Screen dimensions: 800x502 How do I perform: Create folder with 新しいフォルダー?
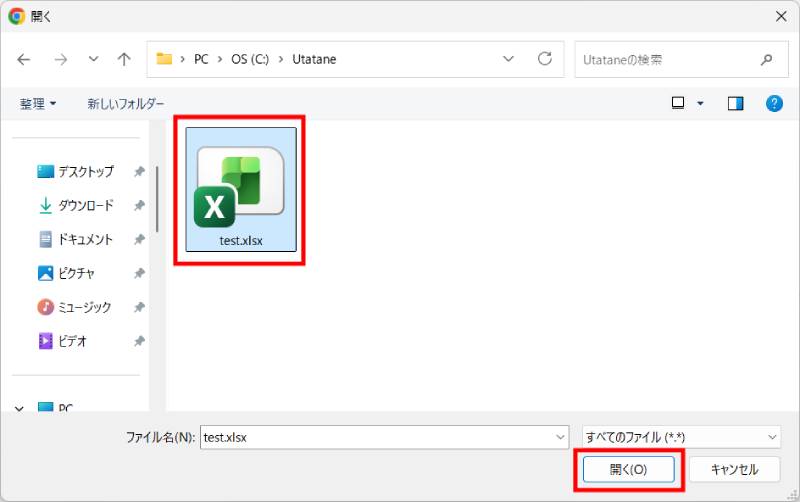click(126, 104)
